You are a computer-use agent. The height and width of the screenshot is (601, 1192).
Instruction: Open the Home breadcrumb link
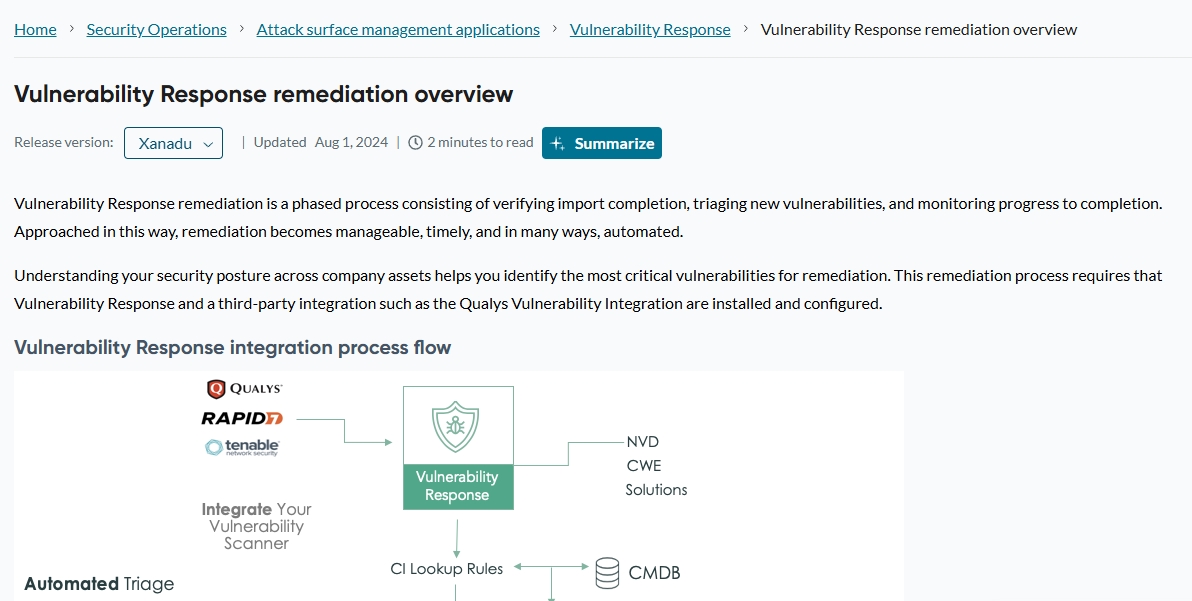[x=35, y=30]
